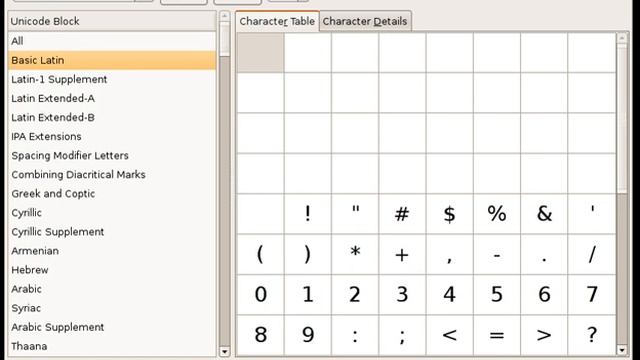
Task: Select the Cyrillic block
Action: point(112,213)
